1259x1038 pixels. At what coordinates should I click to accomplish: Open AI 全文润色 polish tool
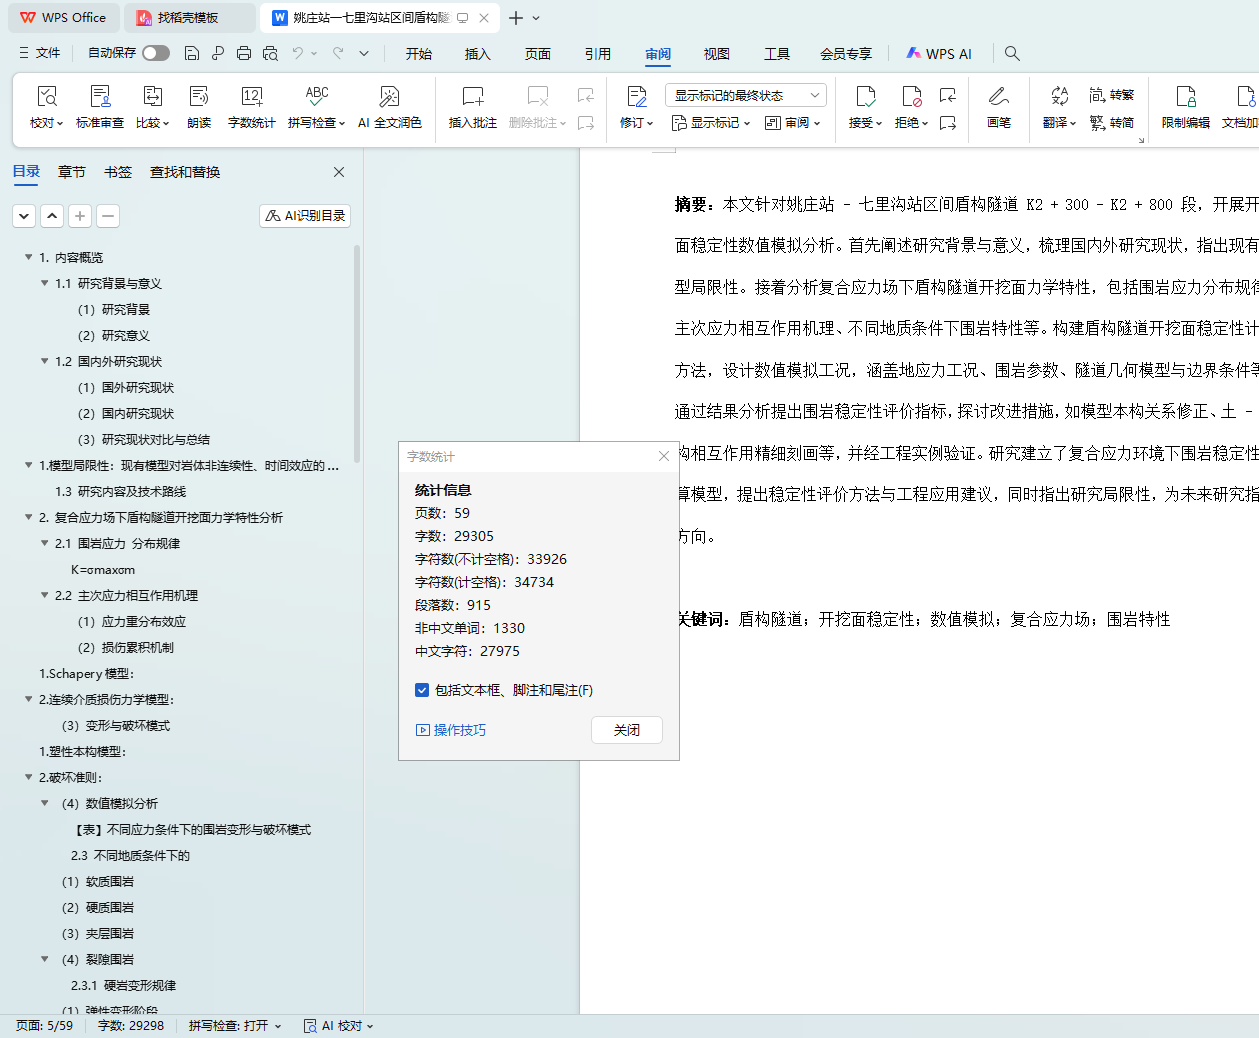click(x=389, y=106)
